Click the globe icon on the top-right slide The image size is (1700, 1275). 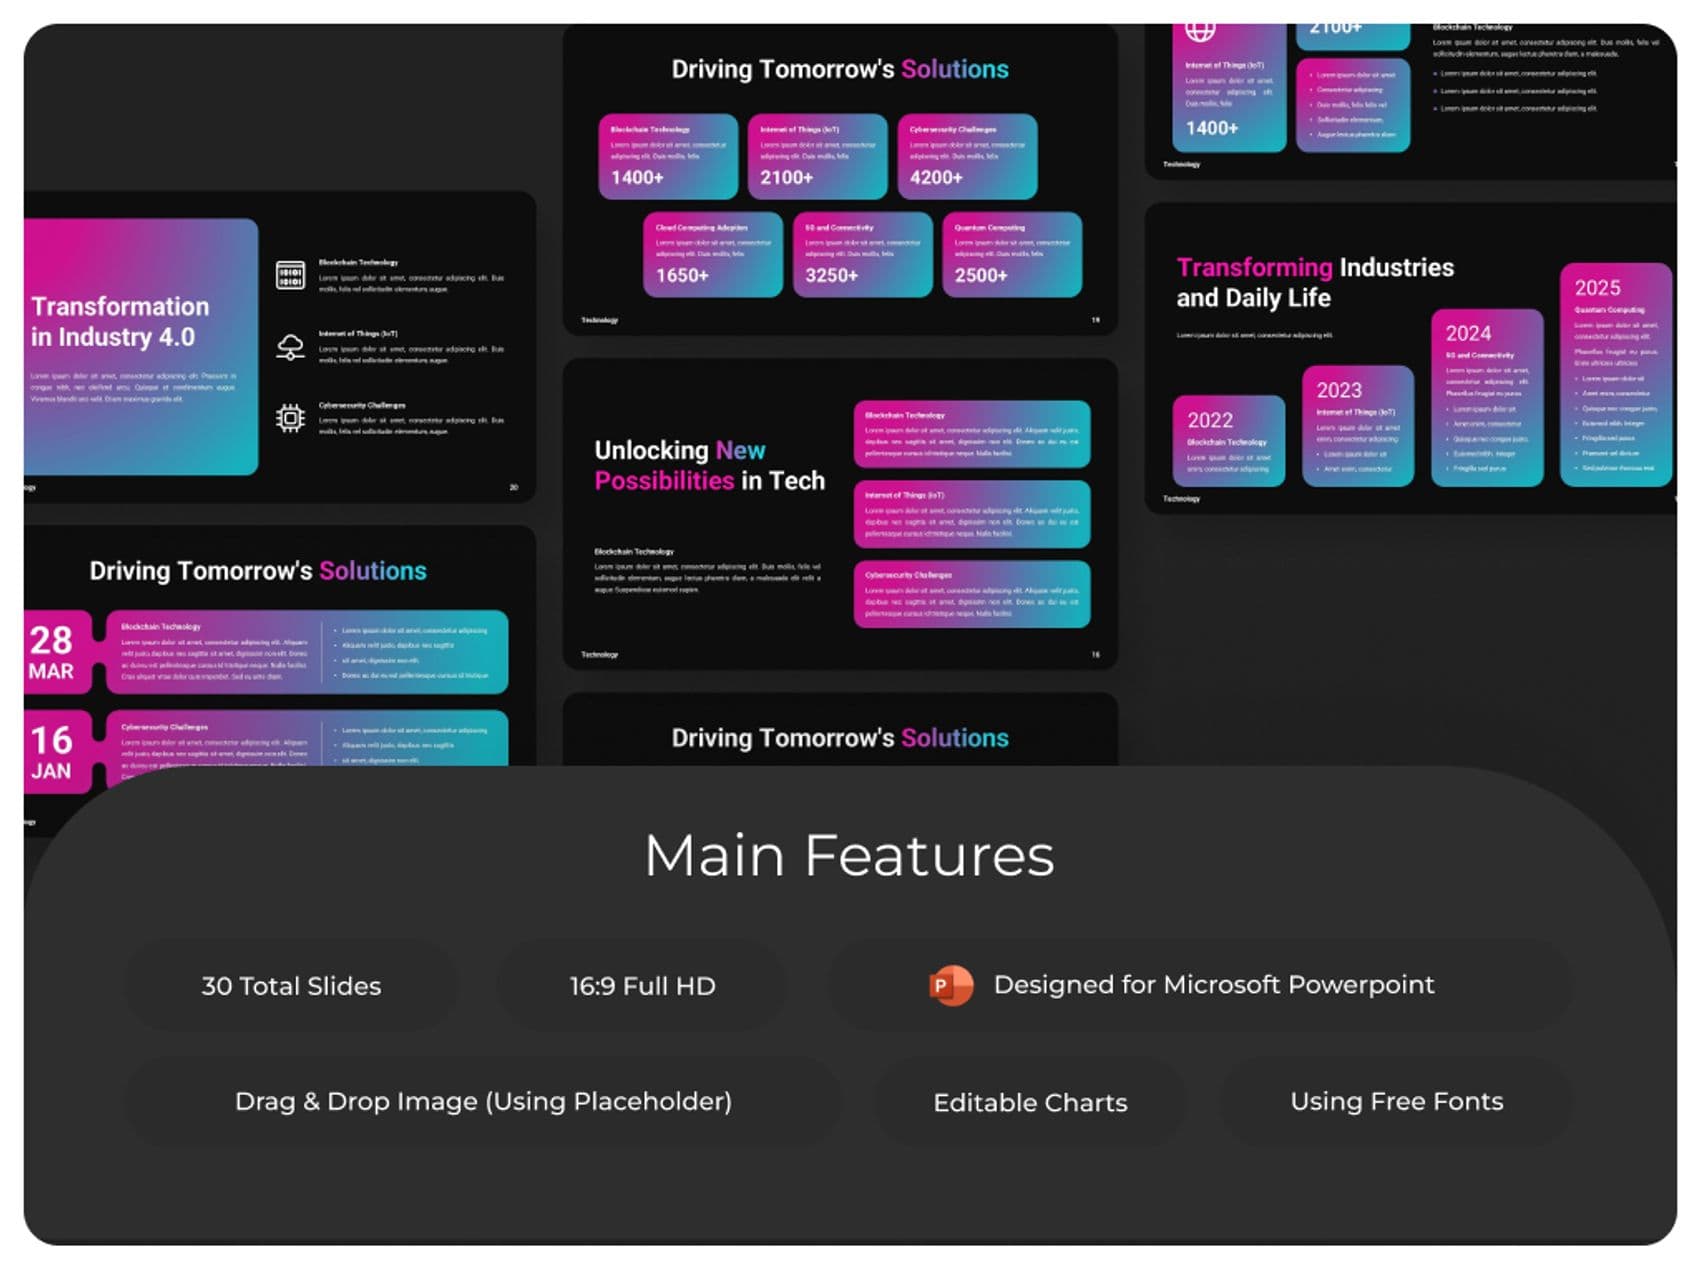click(1200, 30)
